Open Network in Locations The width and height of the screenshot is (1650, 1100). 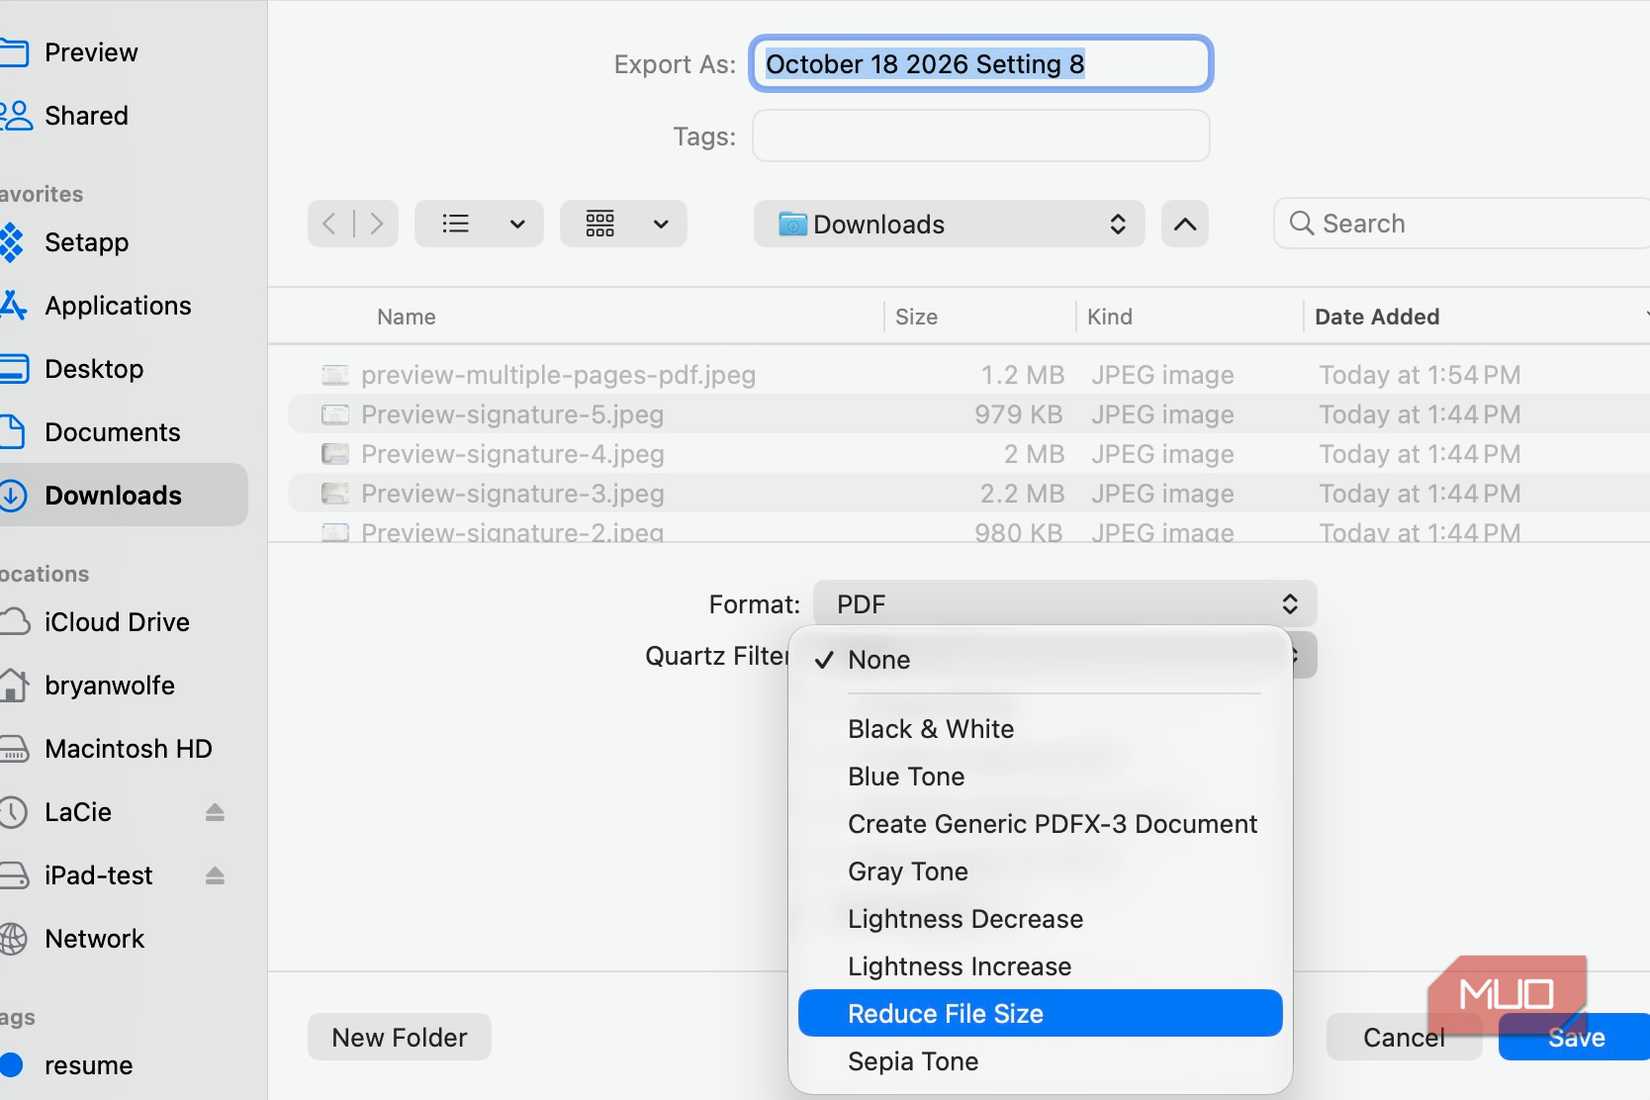(x=94, y=938)
